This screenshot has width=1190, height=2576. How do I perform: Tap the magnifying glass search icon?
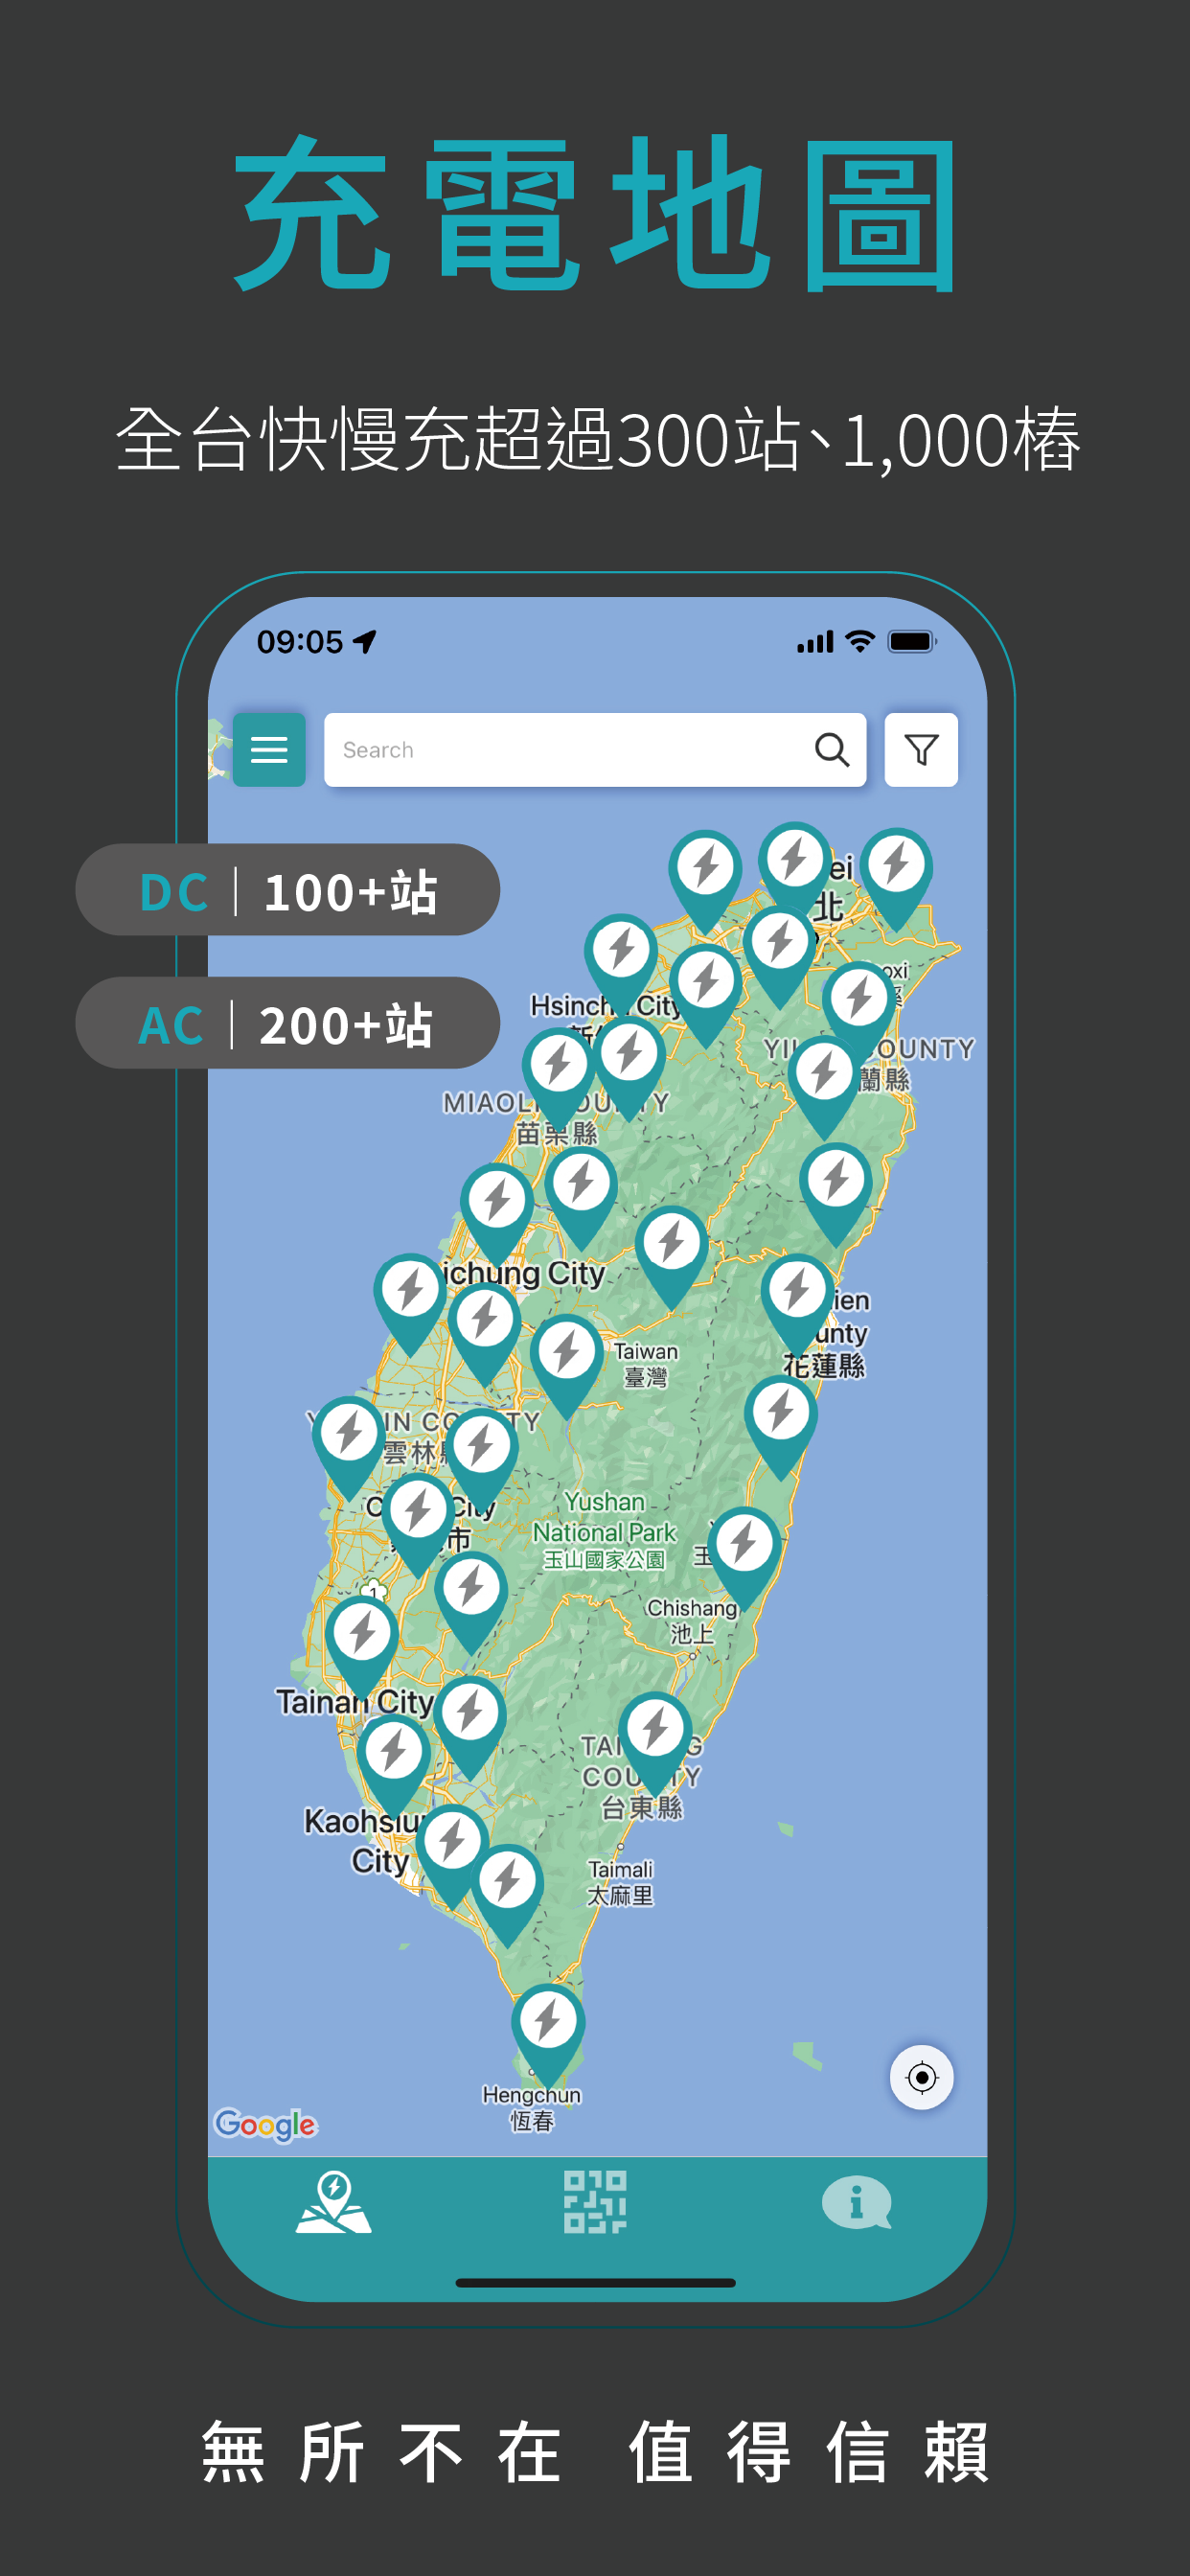832,749
